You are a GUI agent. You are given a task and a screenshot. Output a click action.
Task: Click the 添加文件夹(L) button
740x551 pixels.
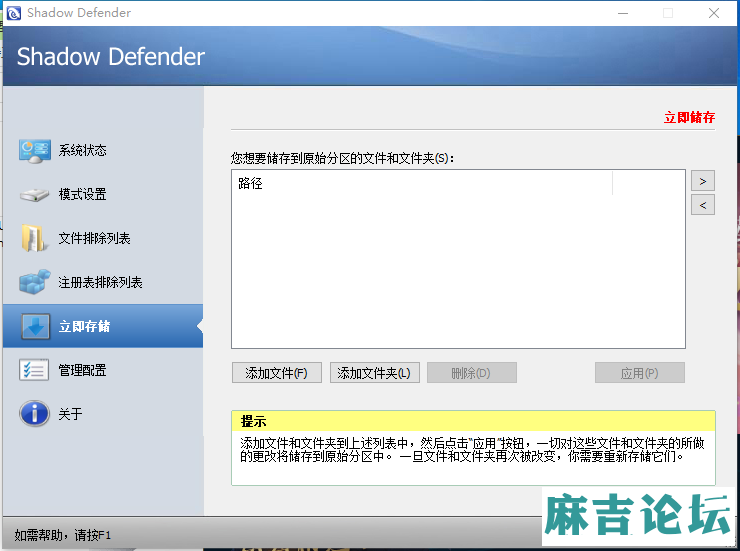coord(374,373)
